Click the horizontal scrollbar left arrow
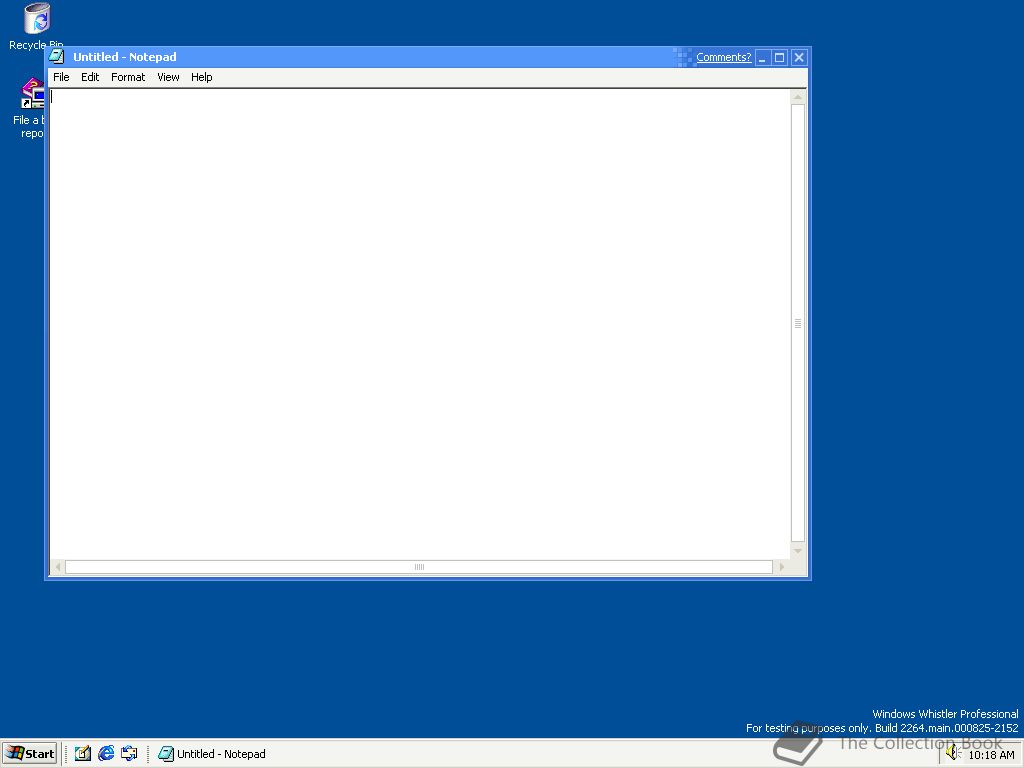The width and height of the screenshot is (1024, 768). 57,567
